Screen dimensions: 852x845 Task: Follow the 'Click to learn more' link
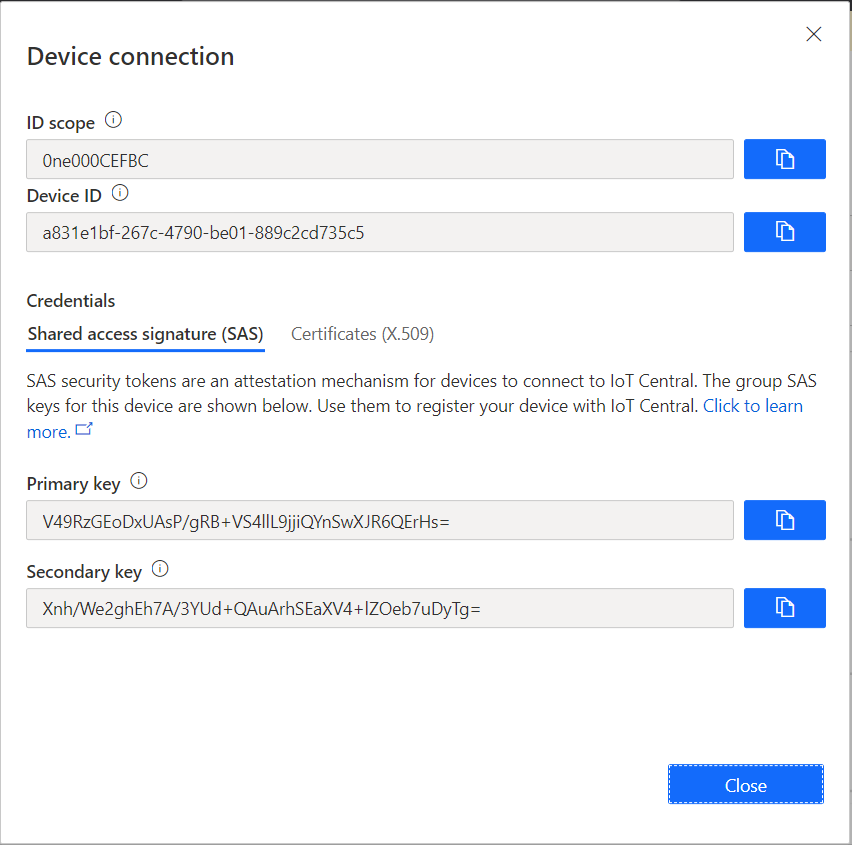coord(752,406)
